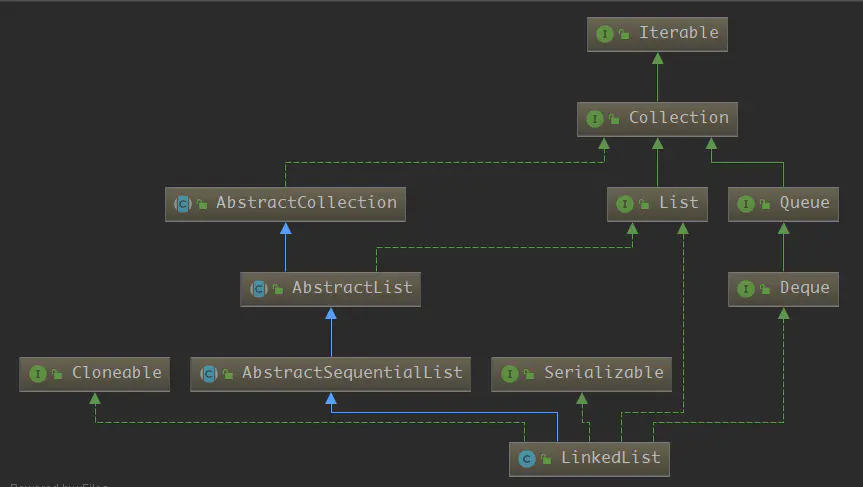Click the green interface icon on Cloneable

pos(37,374)
